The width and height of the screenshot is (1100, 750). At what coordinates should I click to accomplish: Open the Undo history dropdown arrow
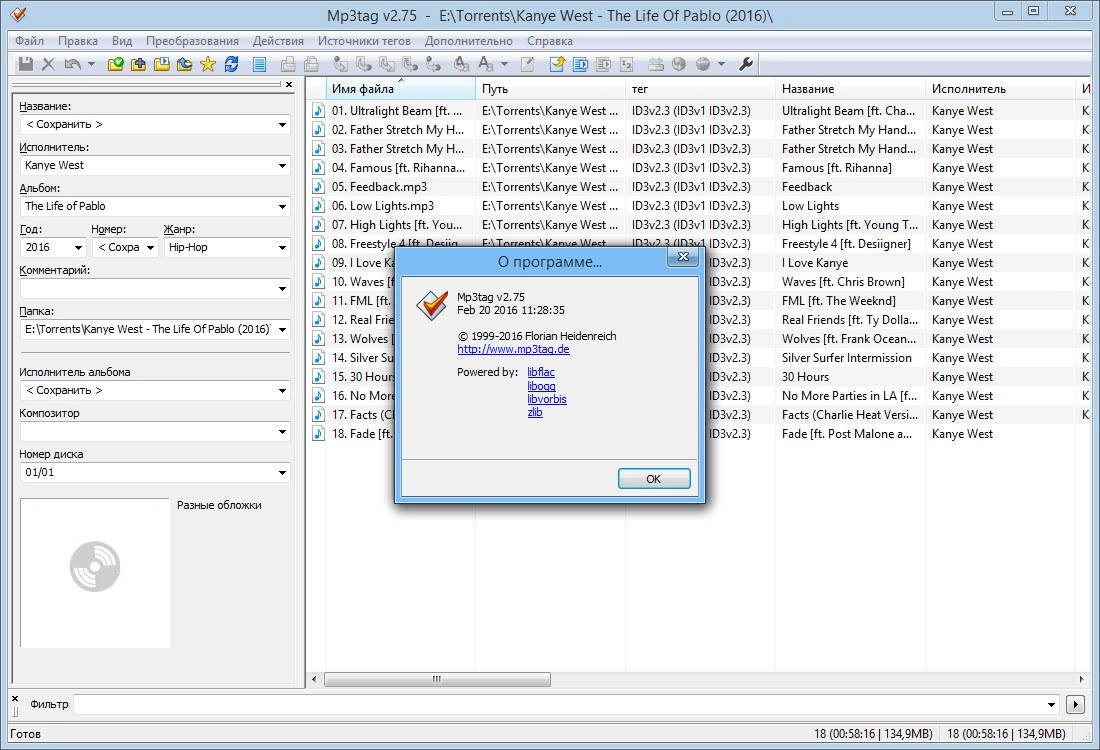pyautogui.click(x=91, y=65)
